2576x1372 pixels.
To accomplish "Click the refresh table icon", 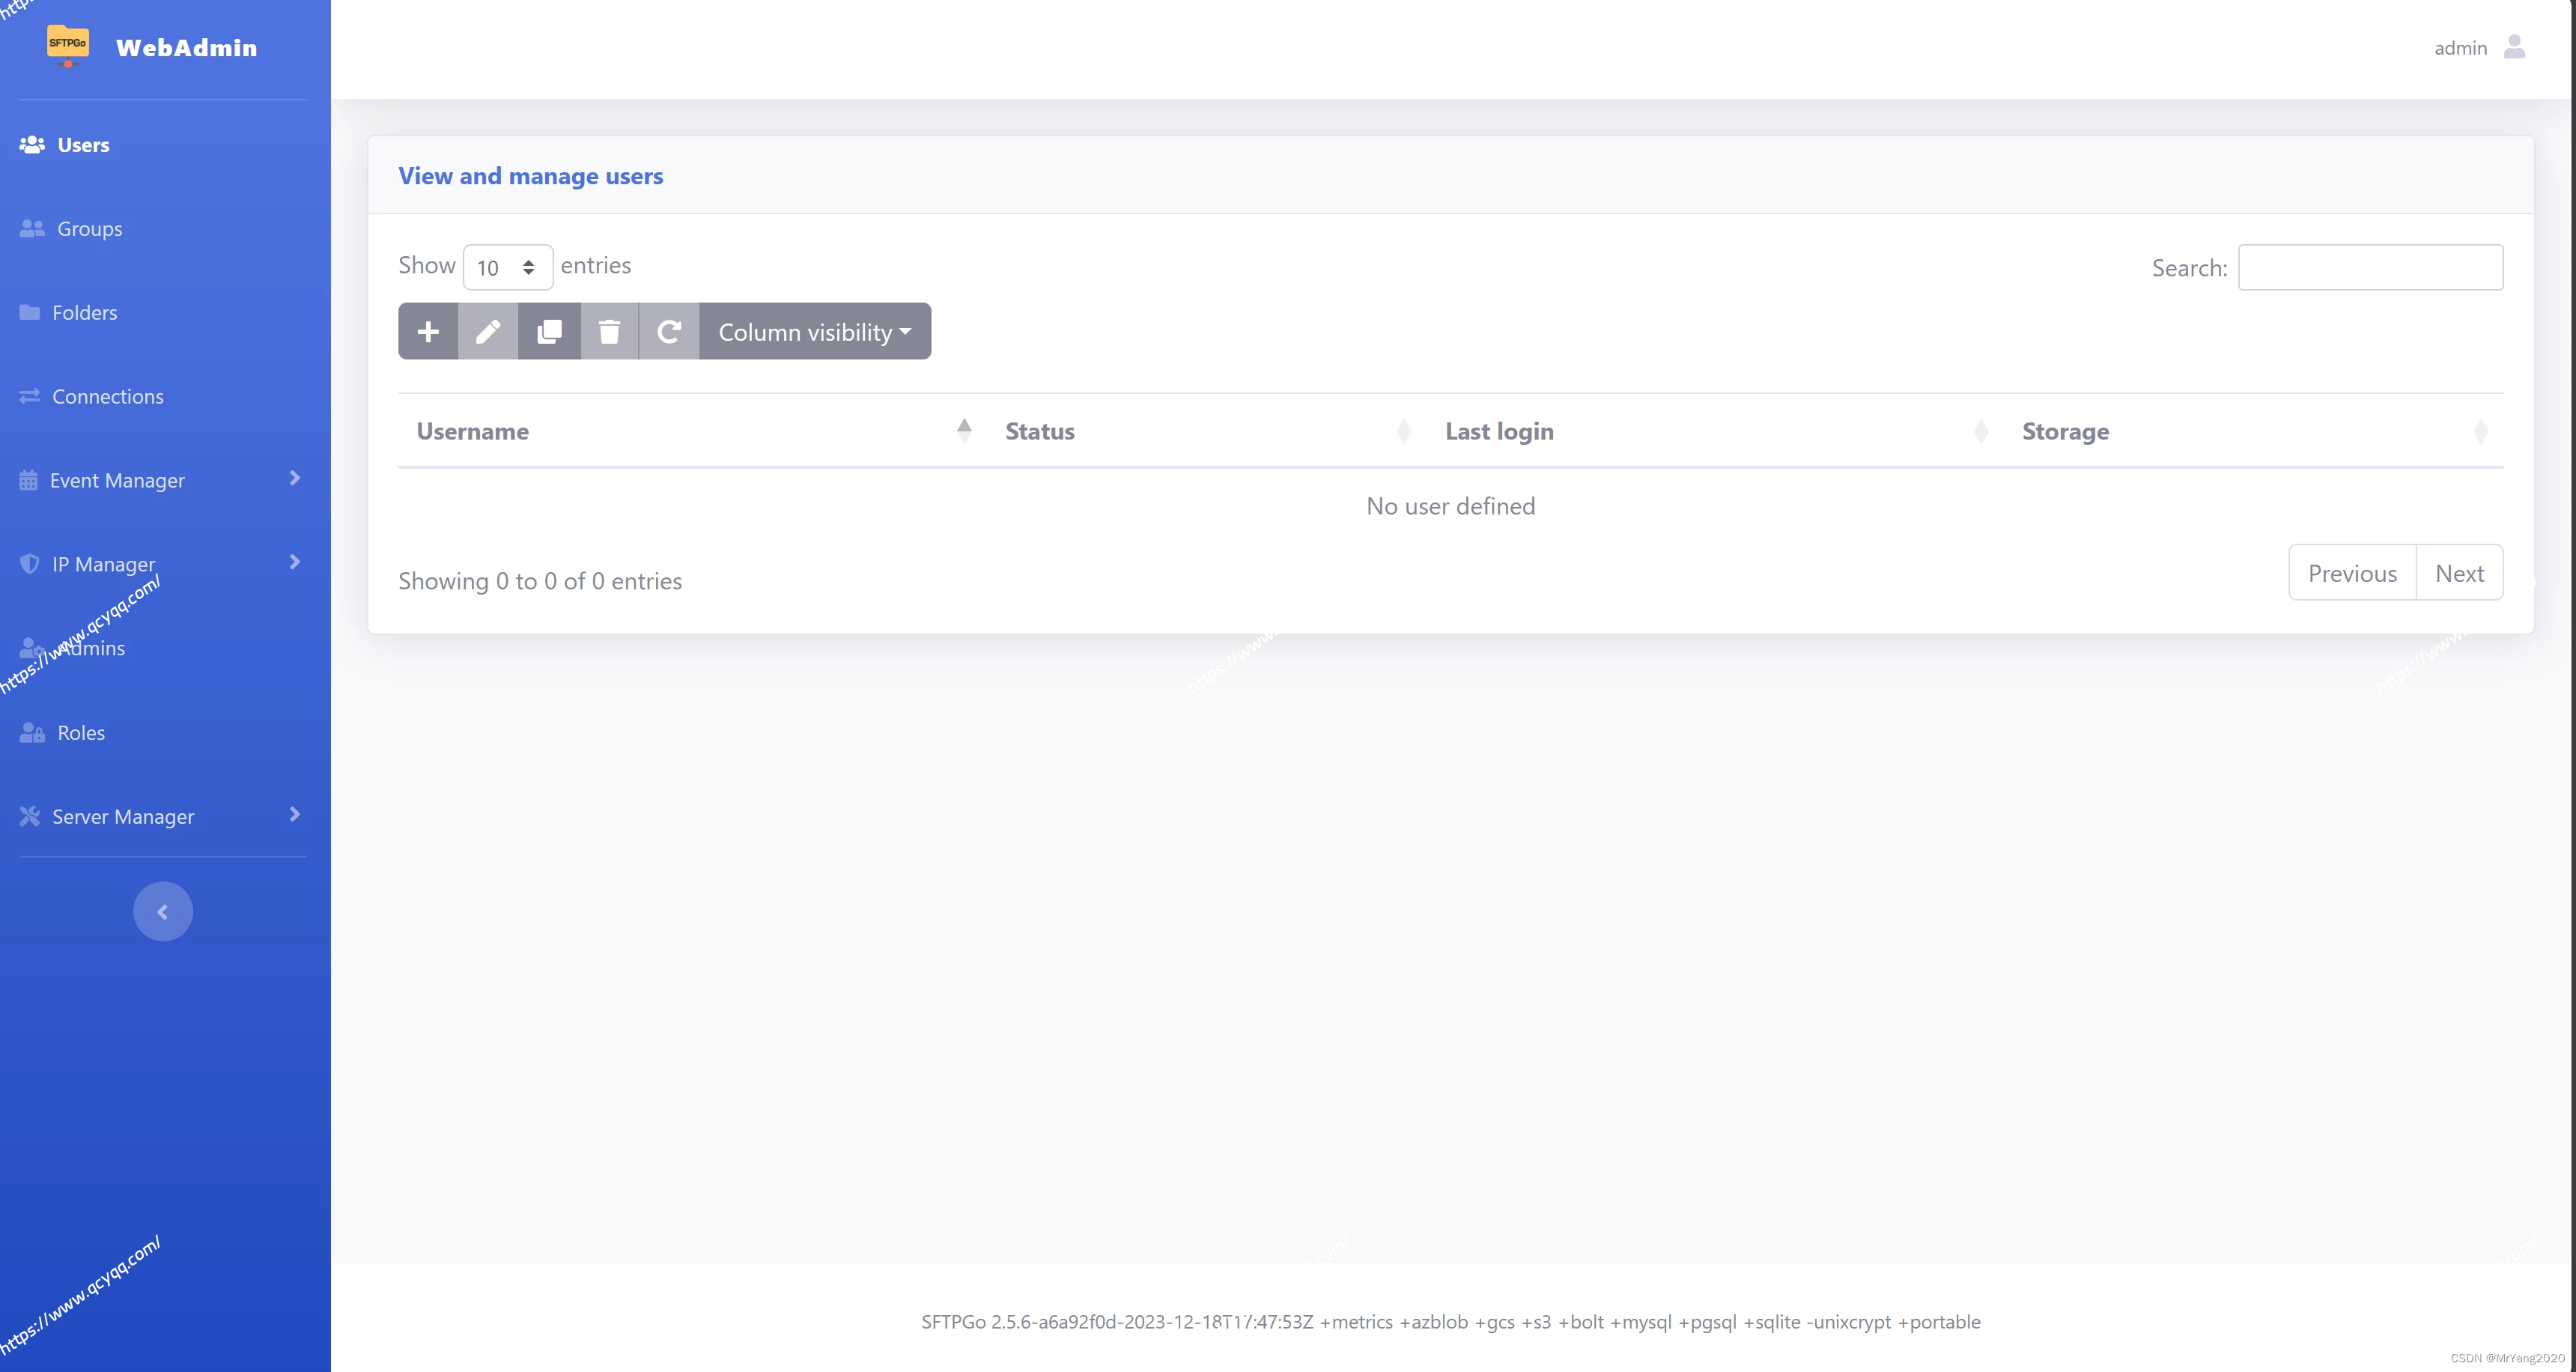I will (669, 331).
